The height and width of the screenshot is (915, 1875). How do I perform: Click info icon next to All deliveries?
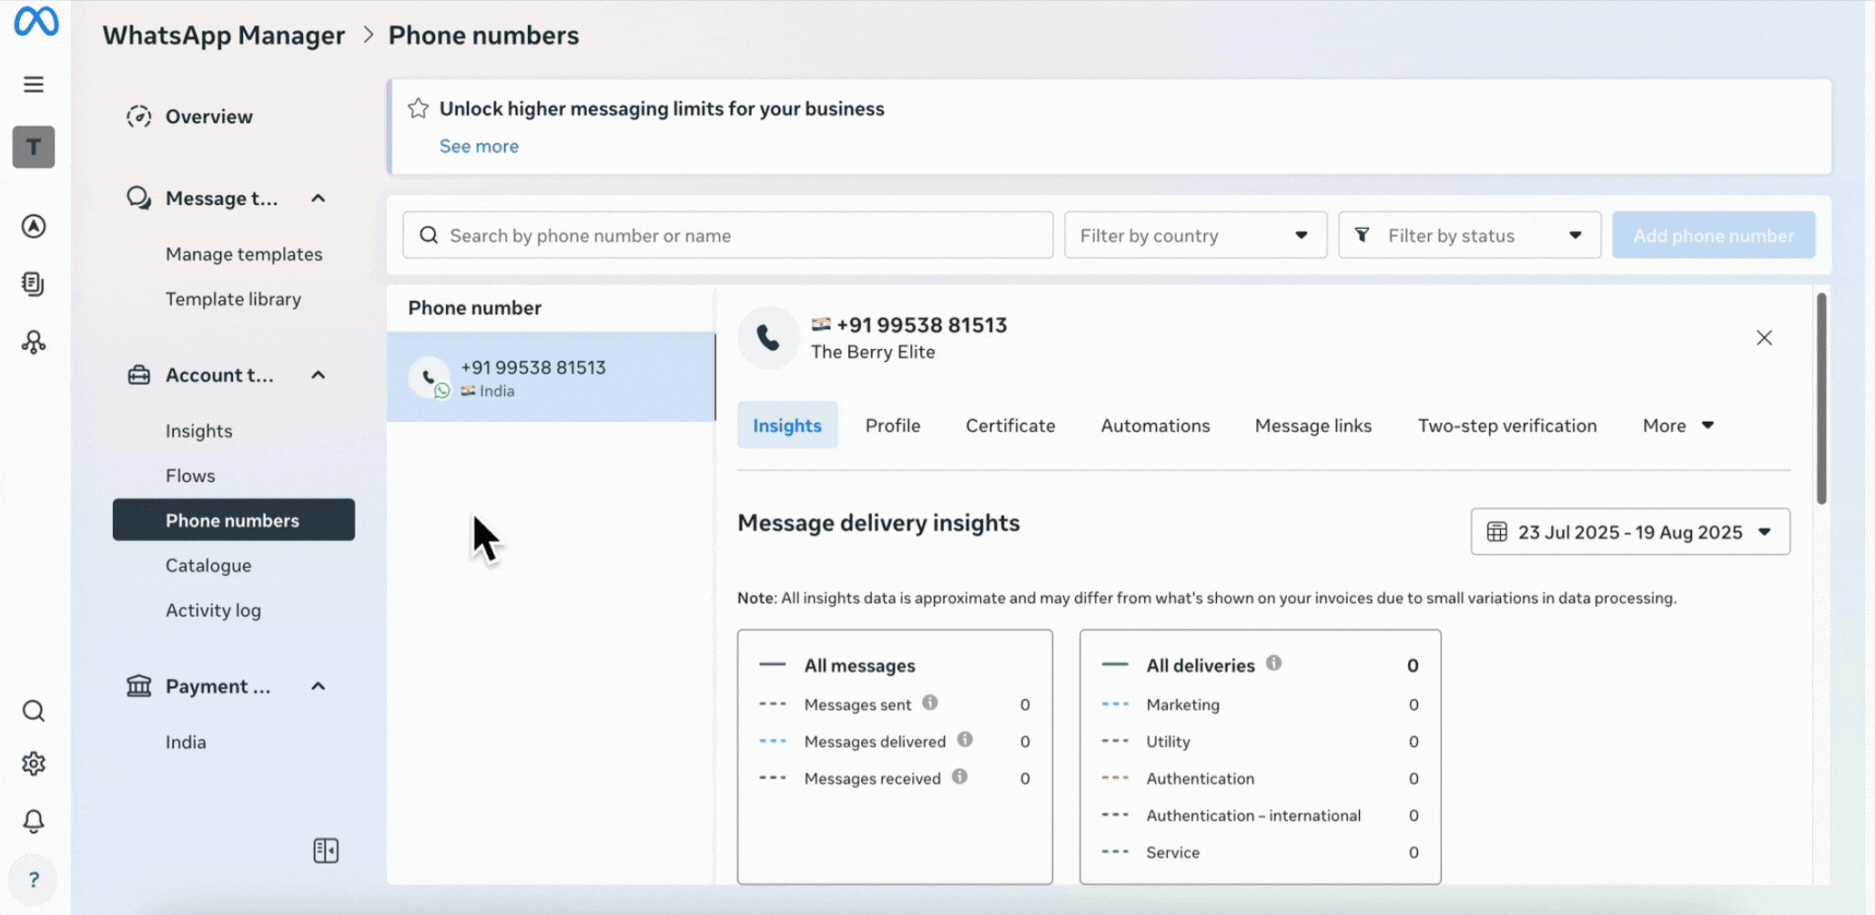coord(1274,663)
